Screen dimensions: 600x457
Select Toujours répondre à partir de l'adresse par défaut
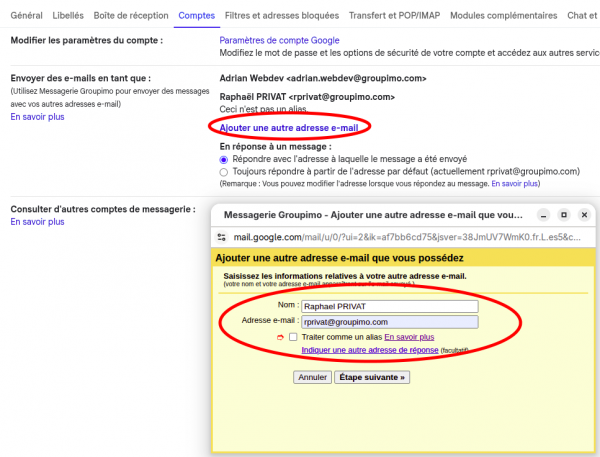point(223,172)
